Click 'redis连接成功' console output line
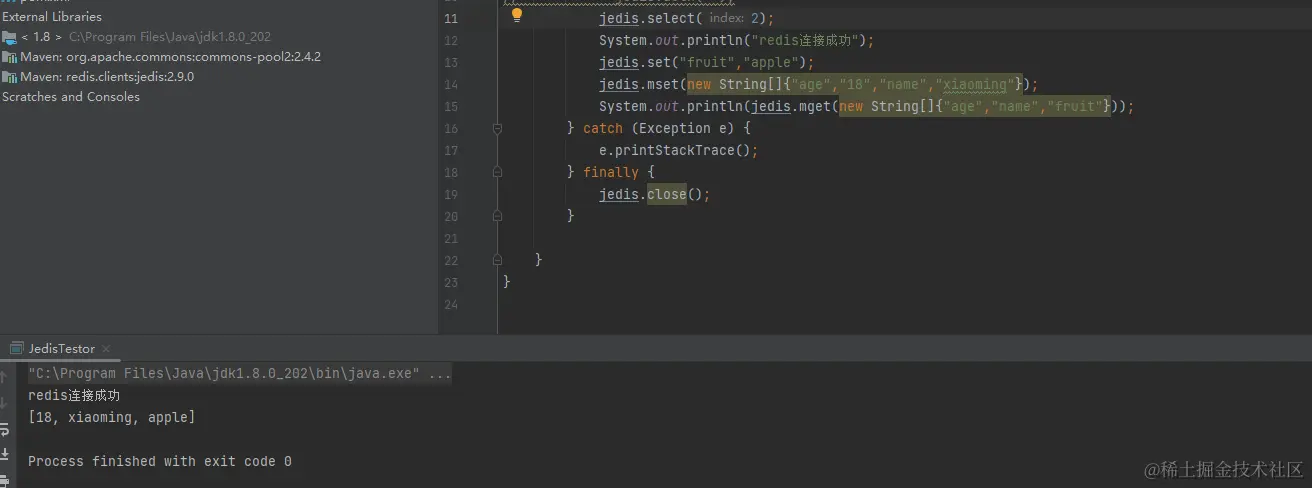 [x=74, y=396]
